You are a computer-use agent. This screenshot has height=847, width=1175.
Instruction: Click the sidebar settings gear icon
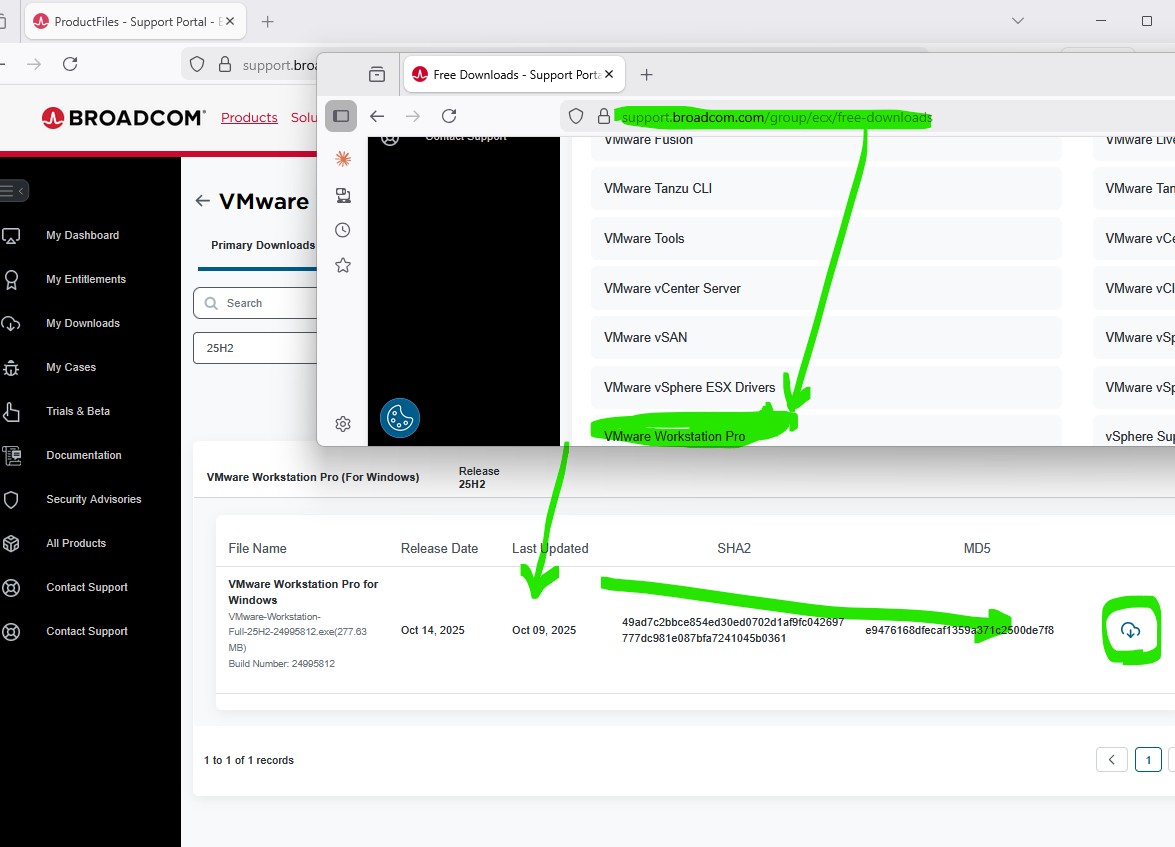(343, 423)
